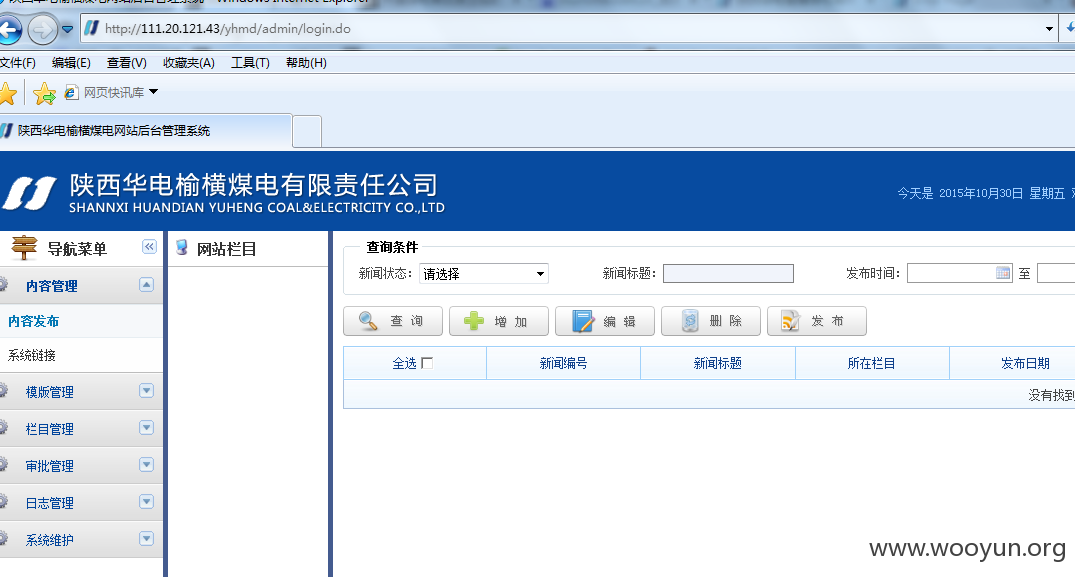Viewport: 1075px width, 577px height.
Task: Open the 新闻状态 请选择 dropdown
Action: pyautogui.click(x=483, y=274)
